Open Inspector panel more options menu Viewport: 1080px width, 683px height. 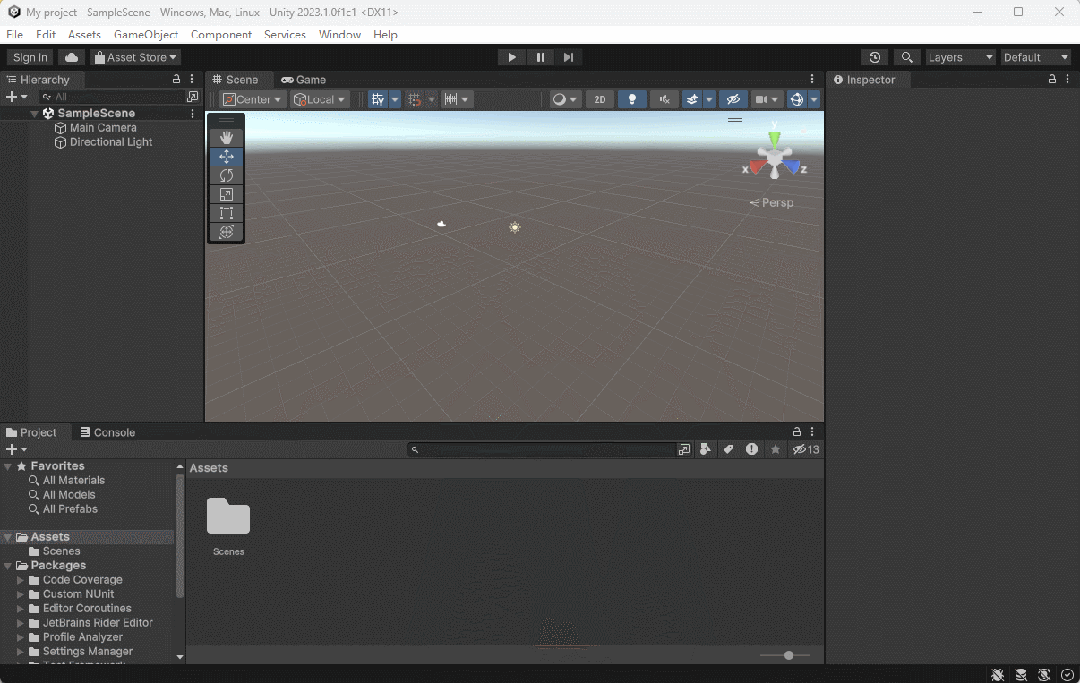[x=1068, y=79]
